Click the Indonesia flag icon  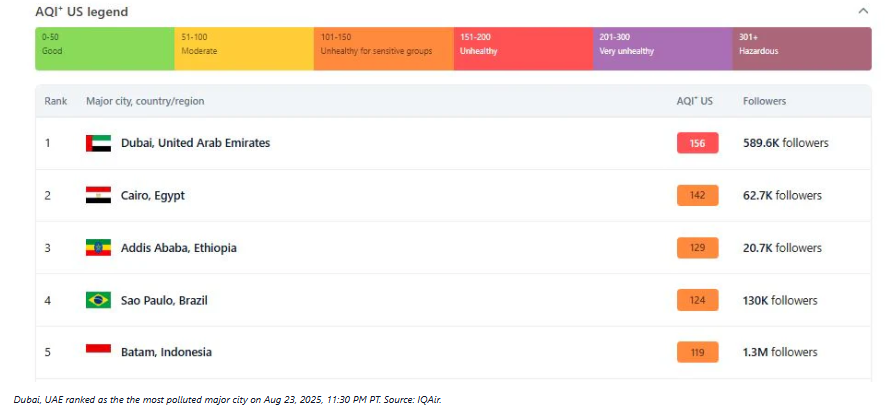coord(98,351)
